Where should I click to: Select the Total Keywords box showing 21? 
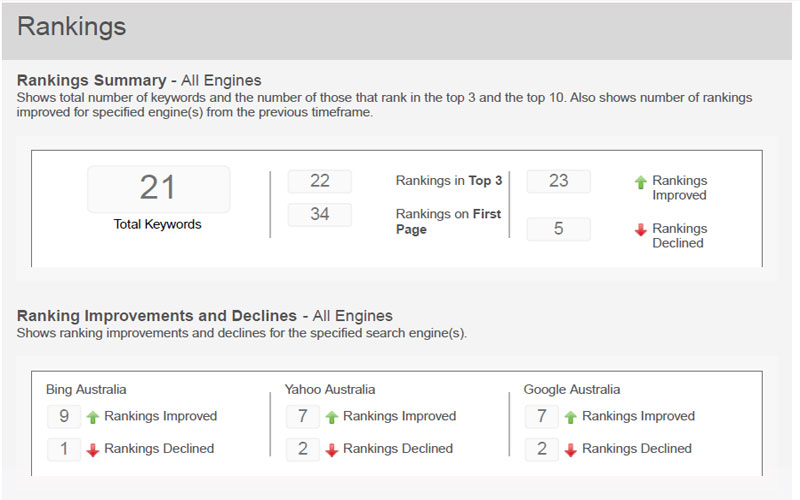[158, 188]
